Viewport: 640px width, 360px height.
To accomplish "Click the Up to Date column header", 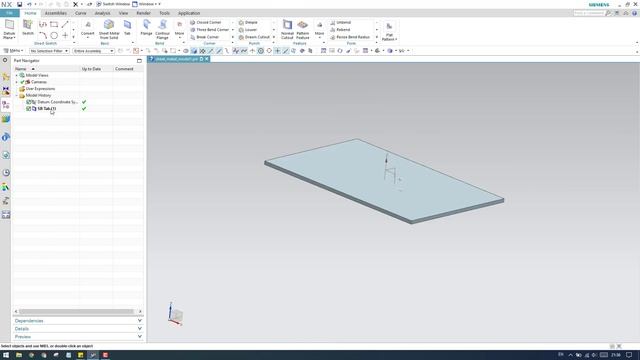I will click(x=96, y=69).
